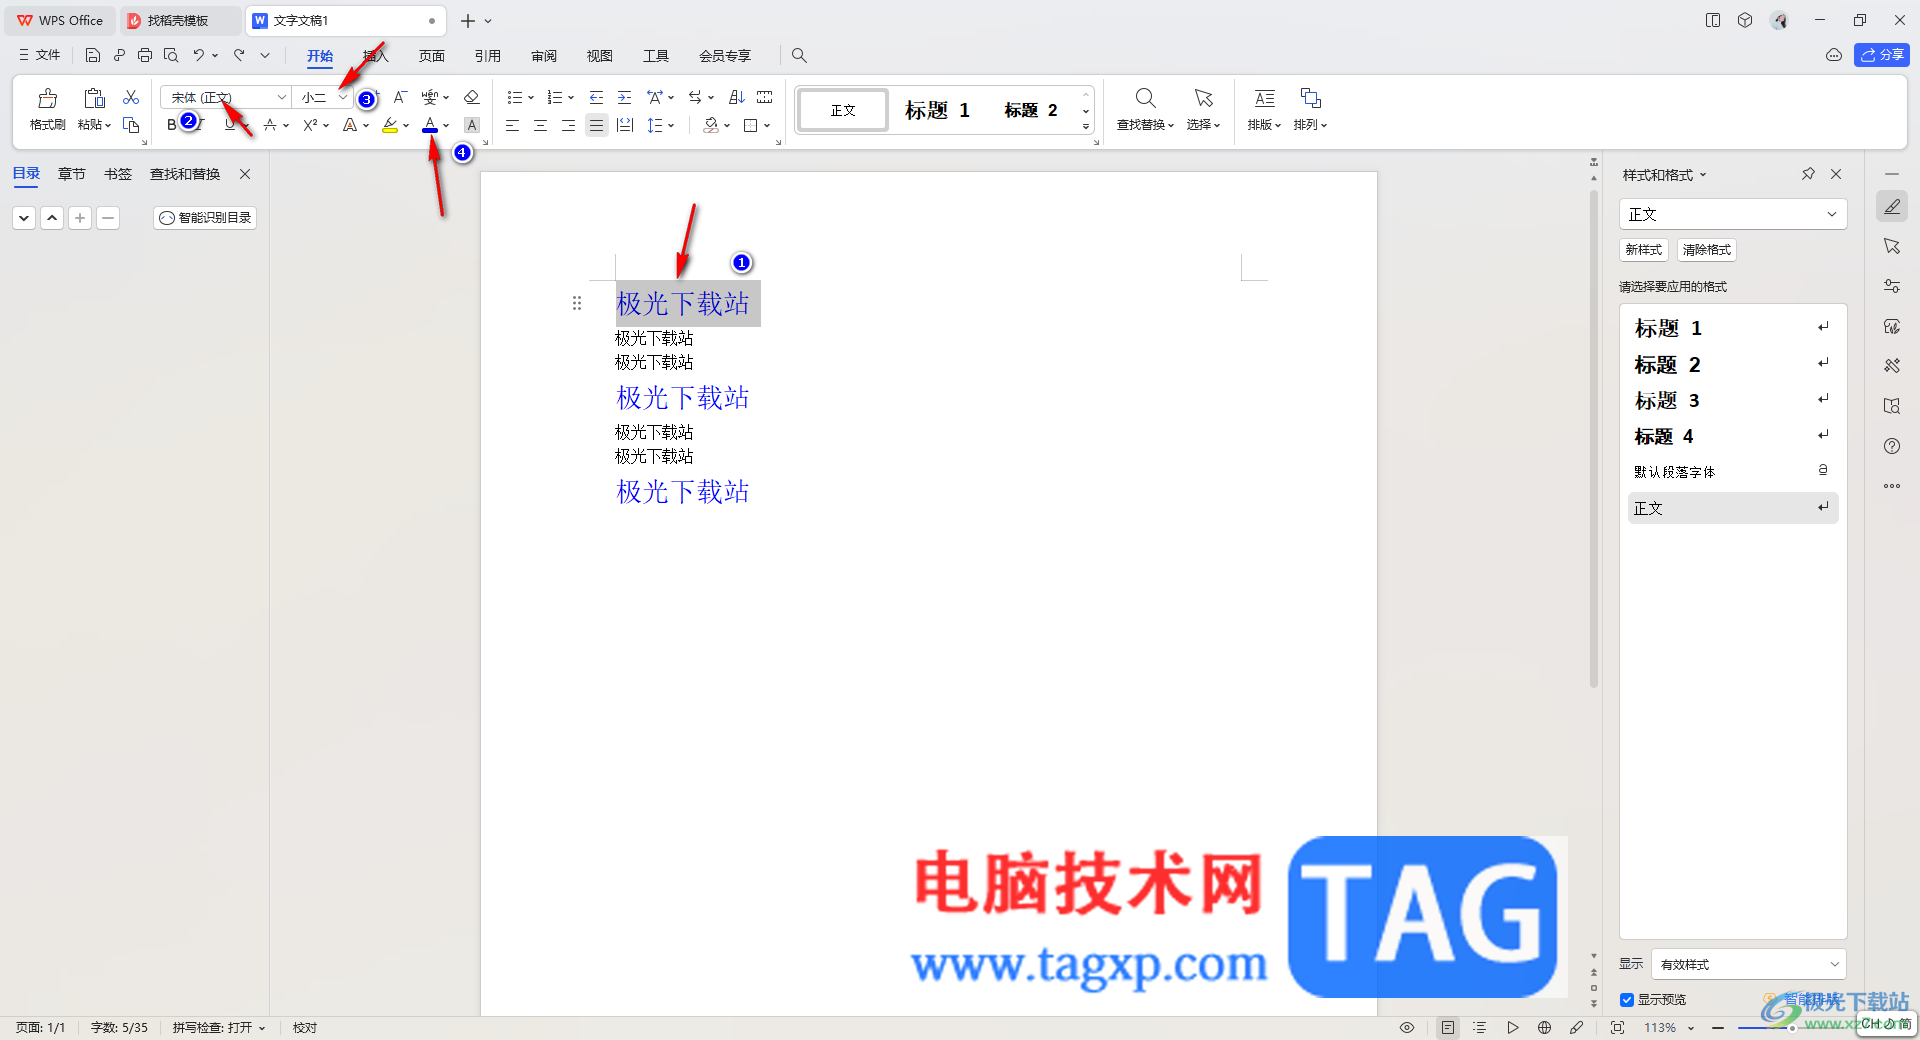Switch to outline view in status bar
Screen dimensions: 1920x1040
pyautogui.click(x=1480, y=1027)
